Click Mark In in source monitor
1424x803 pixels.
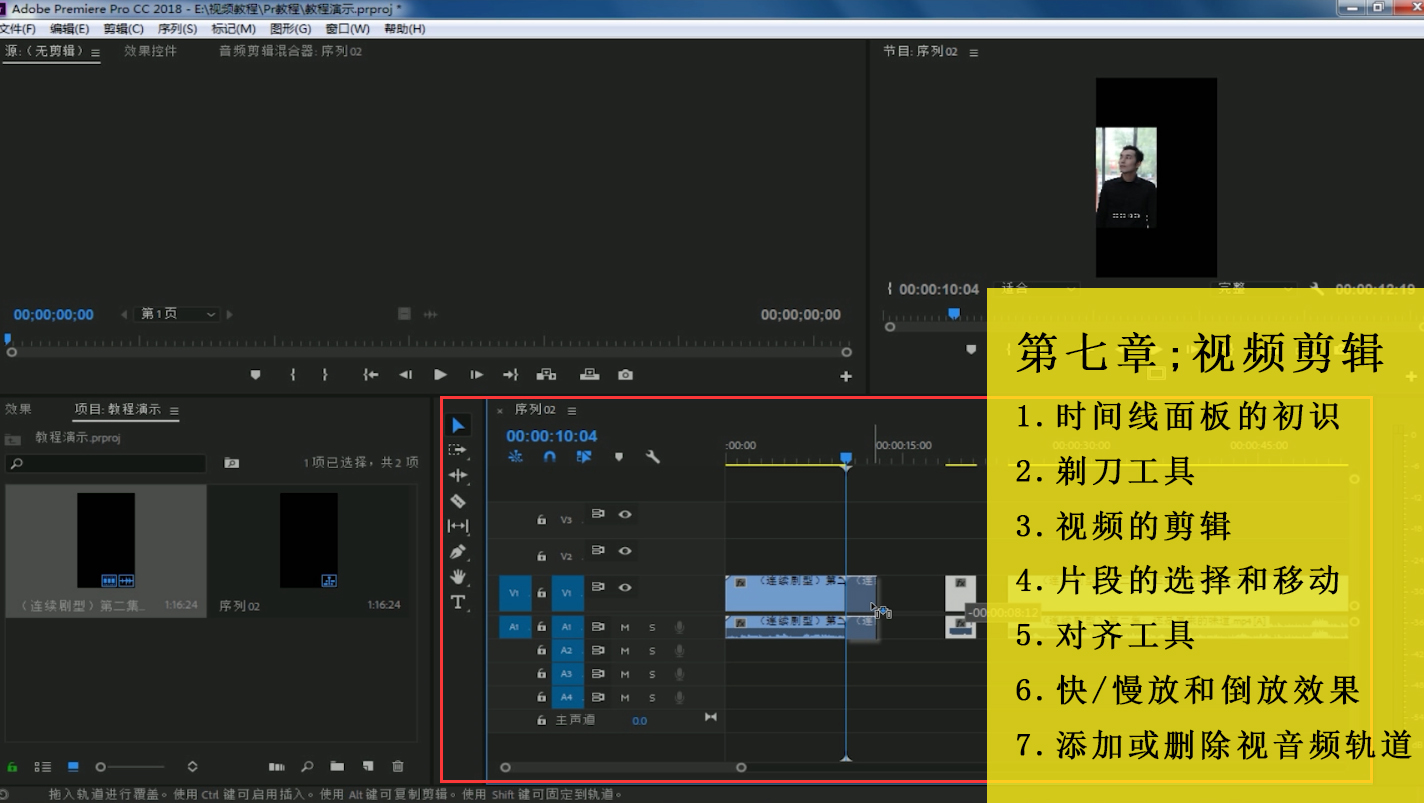pyautogui.click(x=292, y=375)
